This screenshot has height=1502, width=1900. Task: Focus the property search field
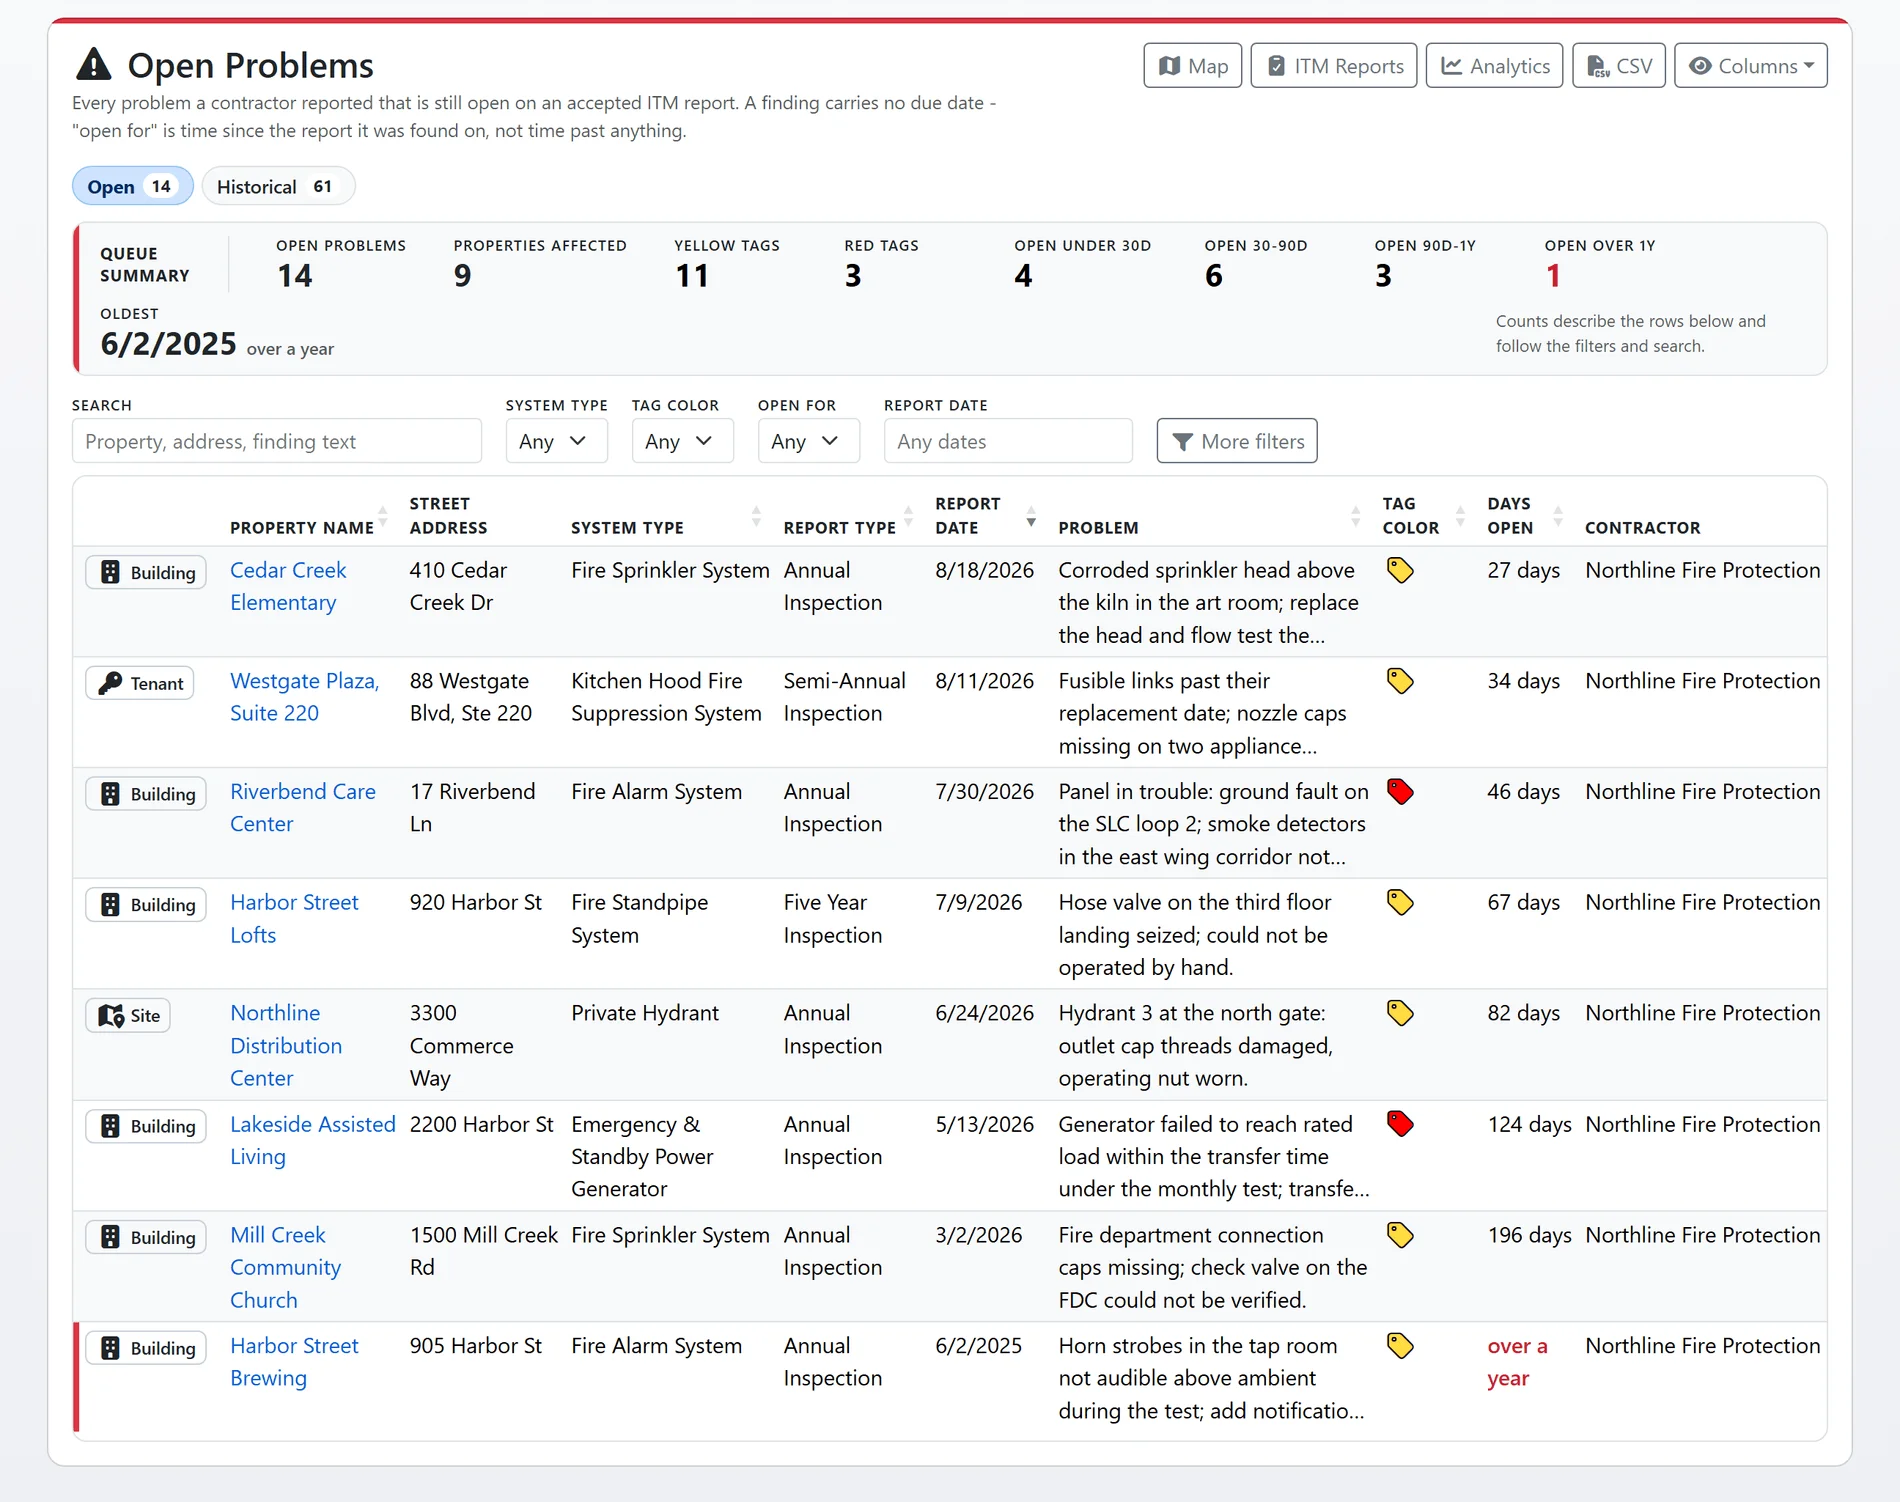277,441
